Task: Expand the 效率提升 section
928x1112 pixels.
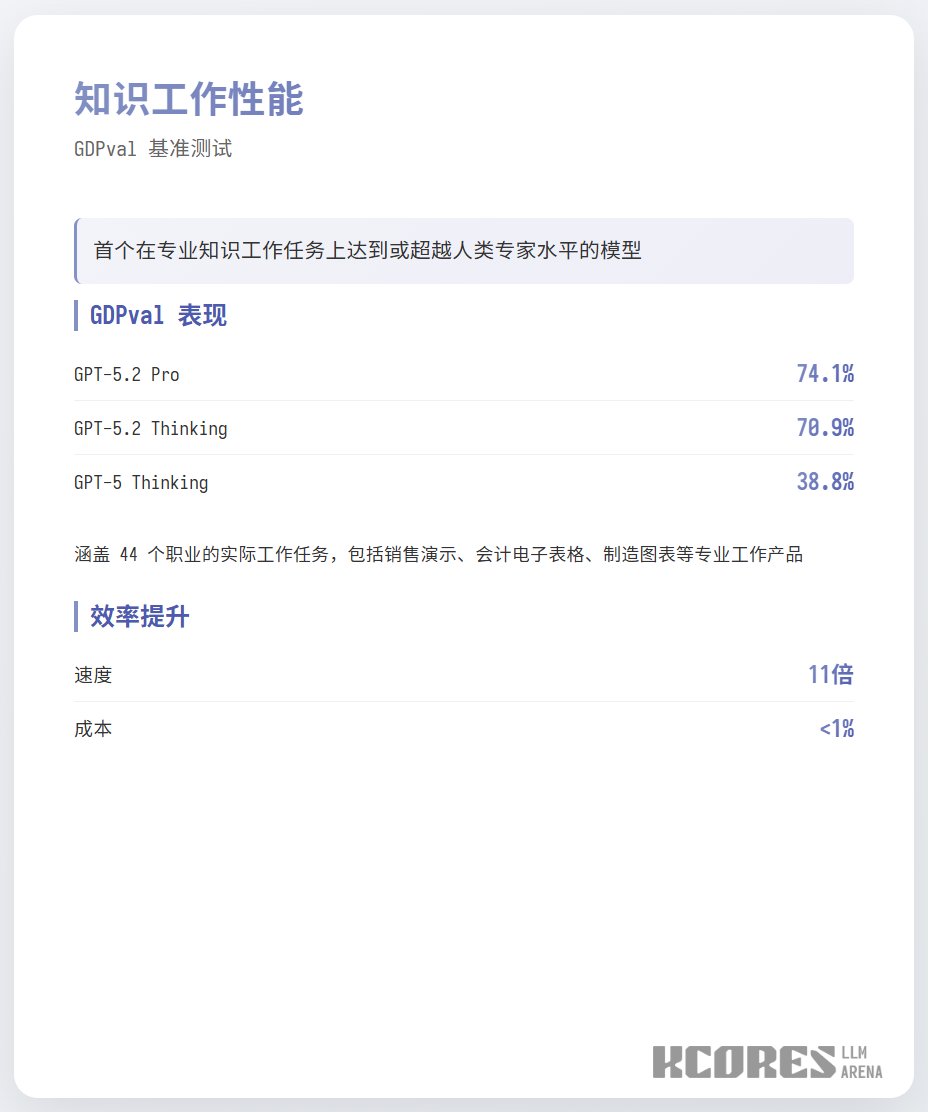Action: (x=137, y=617)
